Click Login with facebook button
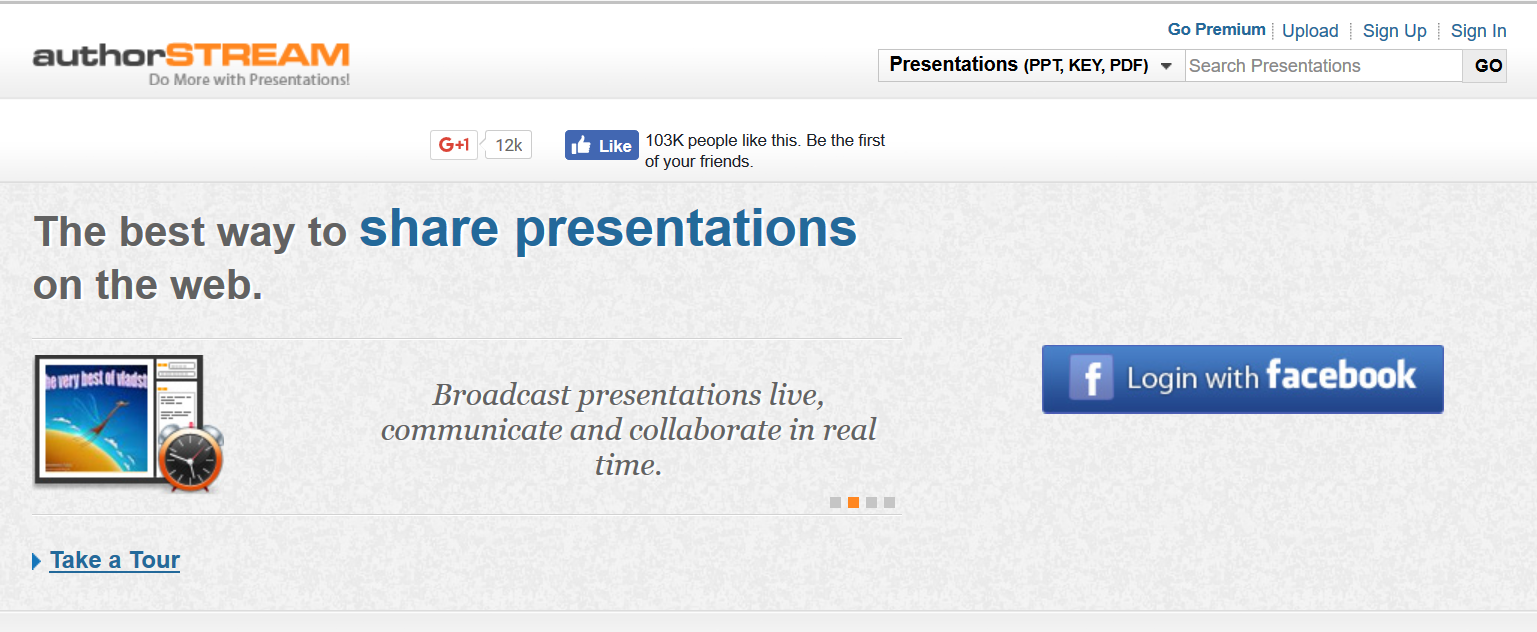The height and width of the screenshot is (632, 1537). 1243,379
